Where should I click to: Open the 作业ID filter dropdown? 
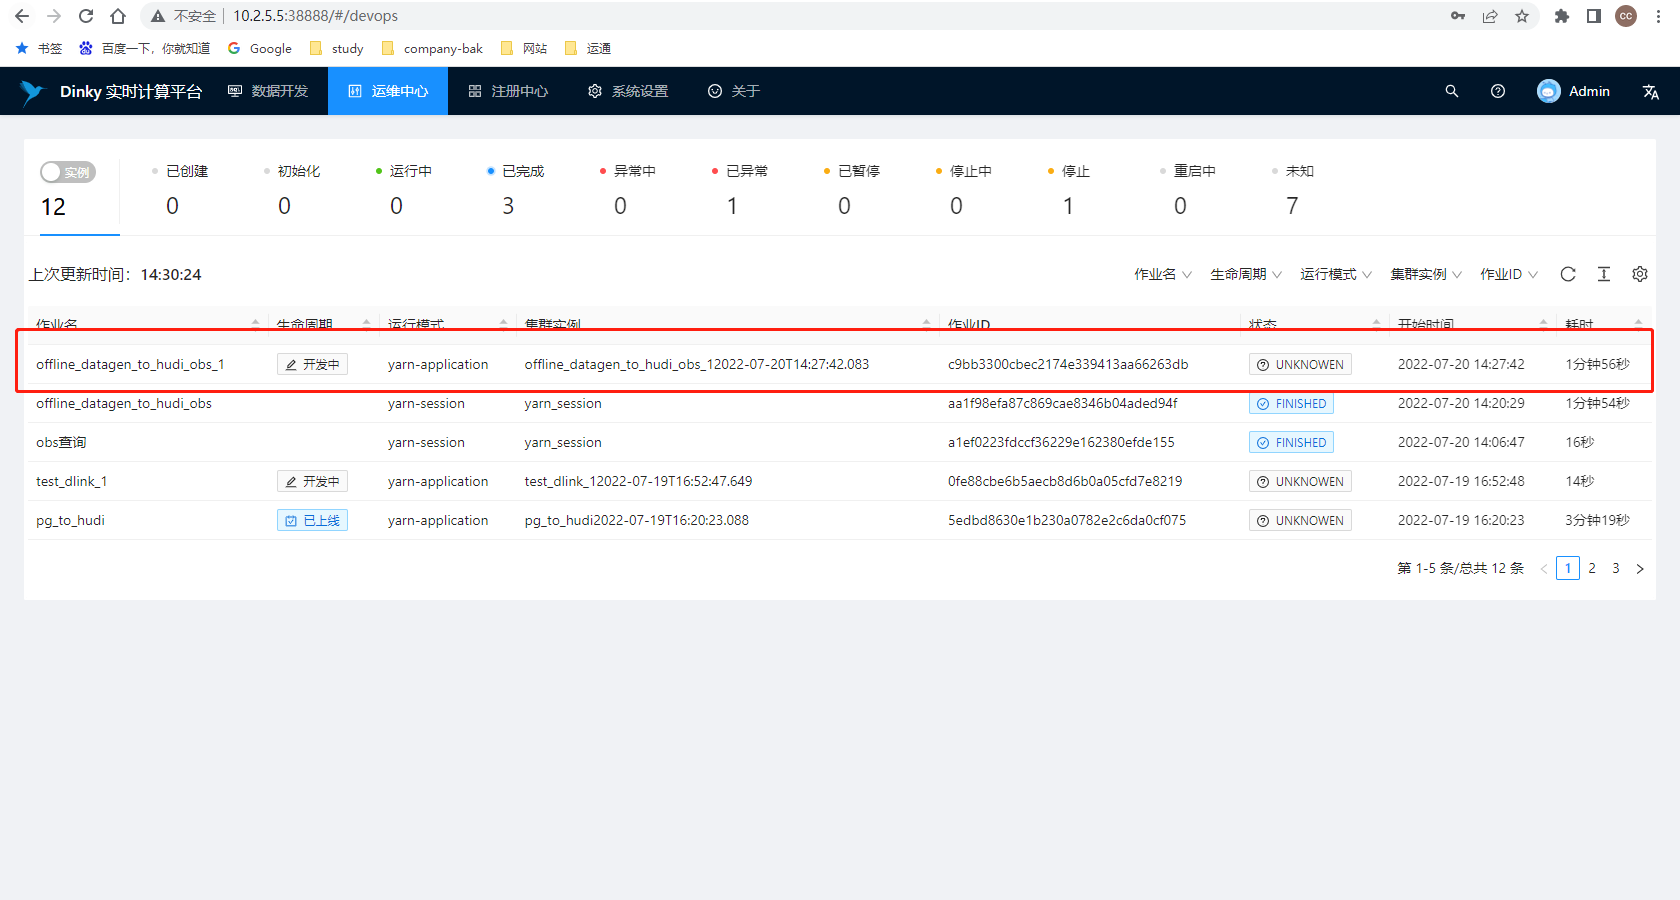[x=1509, y=274]
